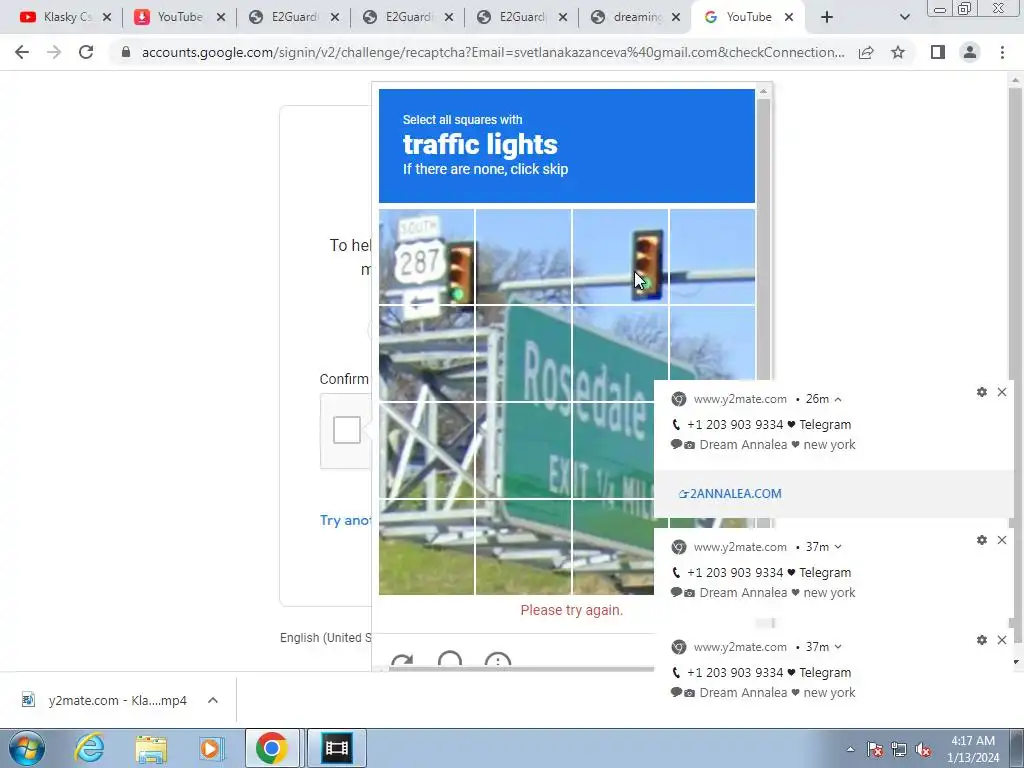Share this page using the share icon
The image size is (1024, 768).
(x=866, y=52)
